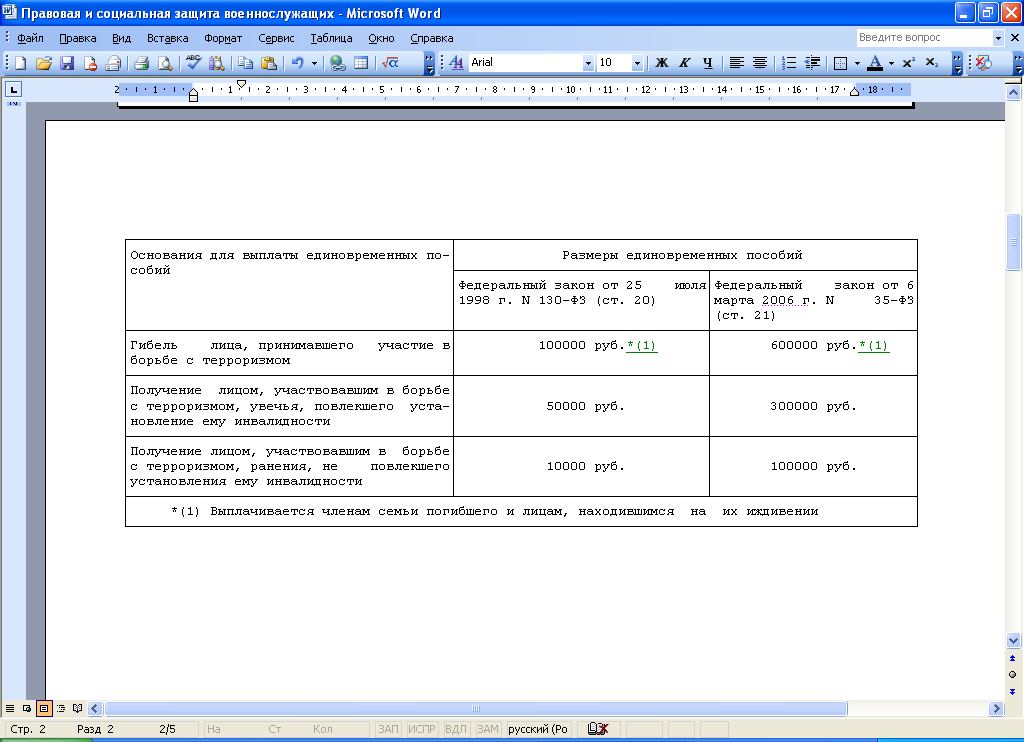
Task: Apply outside borders with the border icon
Action: coord(841,63)
